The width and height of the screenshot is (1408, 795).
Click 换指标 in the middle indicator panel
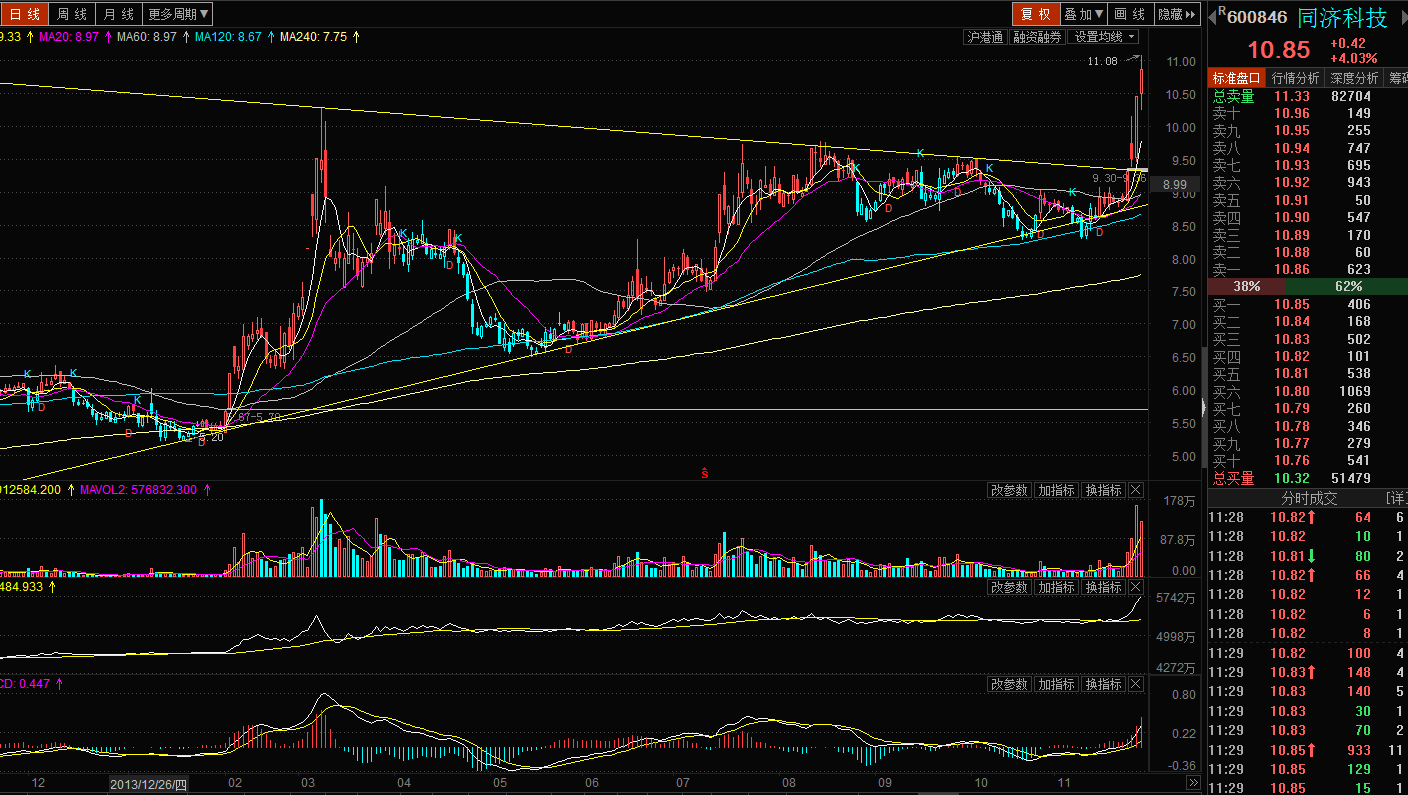pos(1104,587)
